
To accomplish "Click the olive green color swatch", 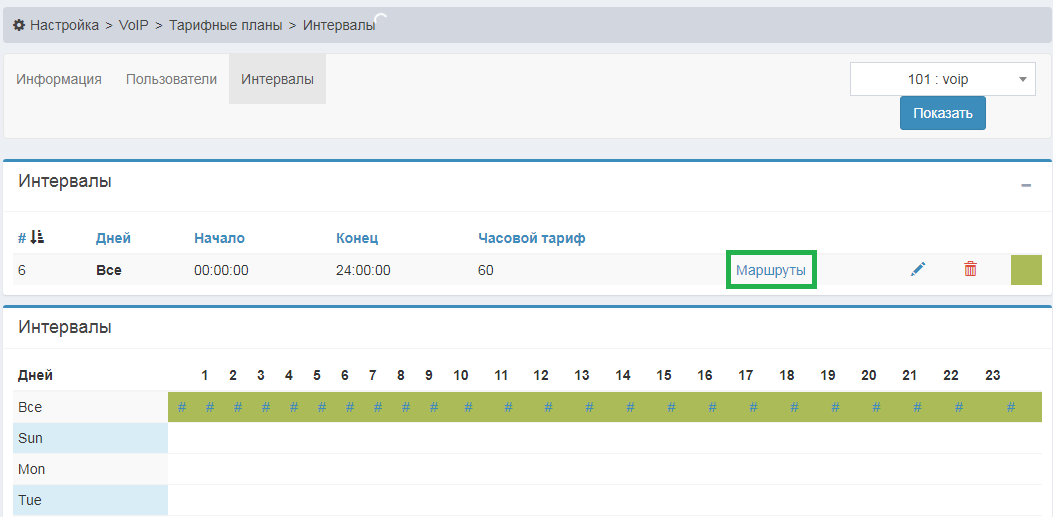I will pos(1026,270).
